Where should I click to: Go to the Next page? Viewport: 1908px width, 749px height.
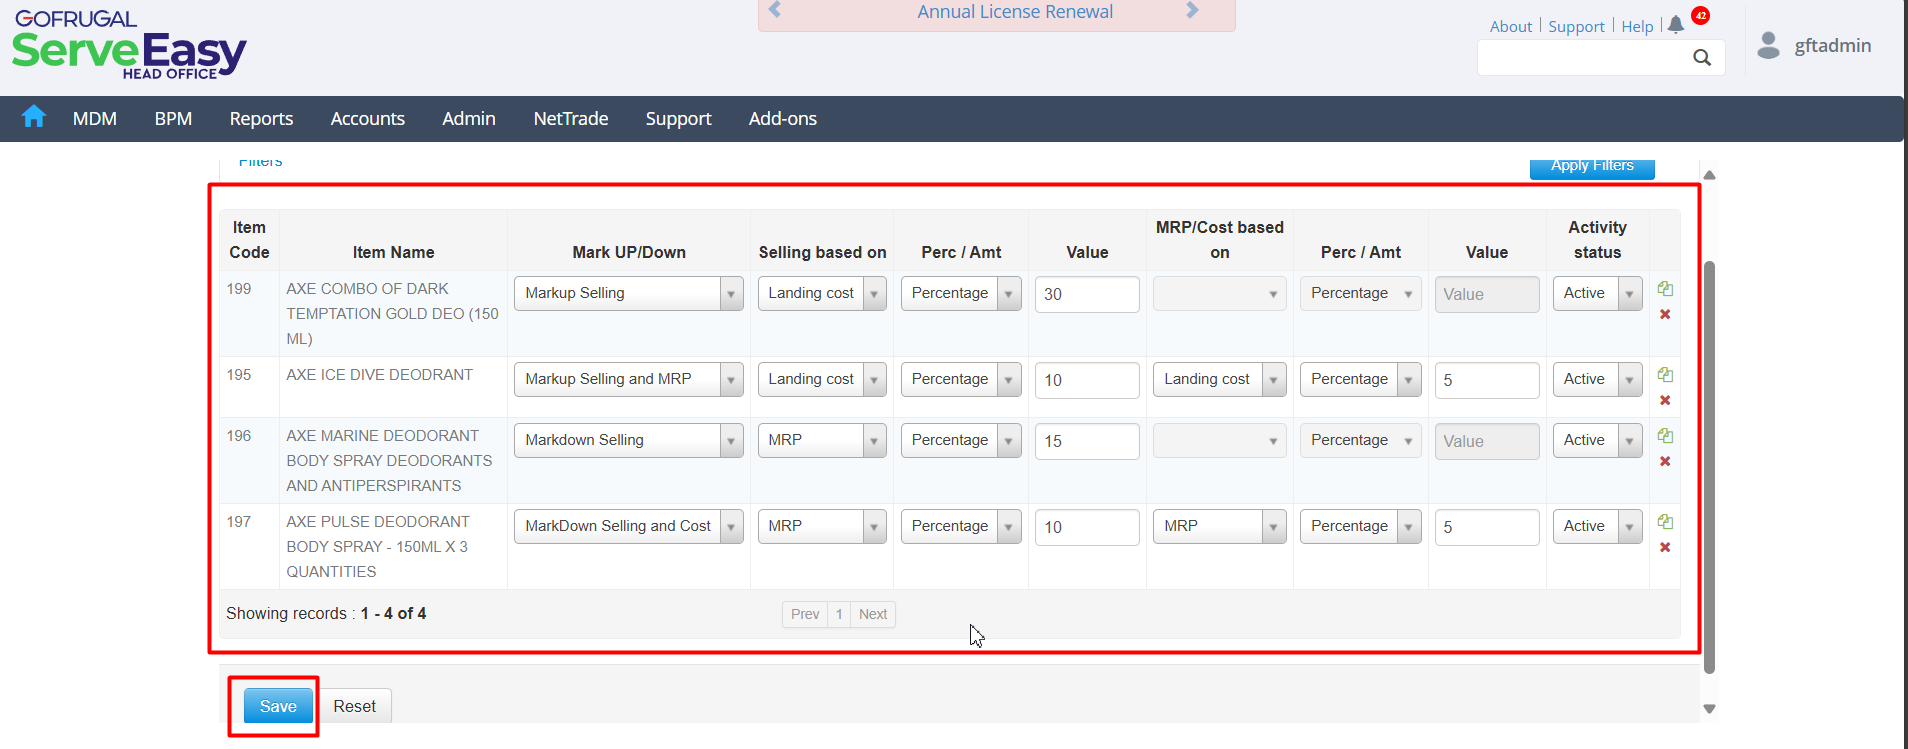click(873, 614)
